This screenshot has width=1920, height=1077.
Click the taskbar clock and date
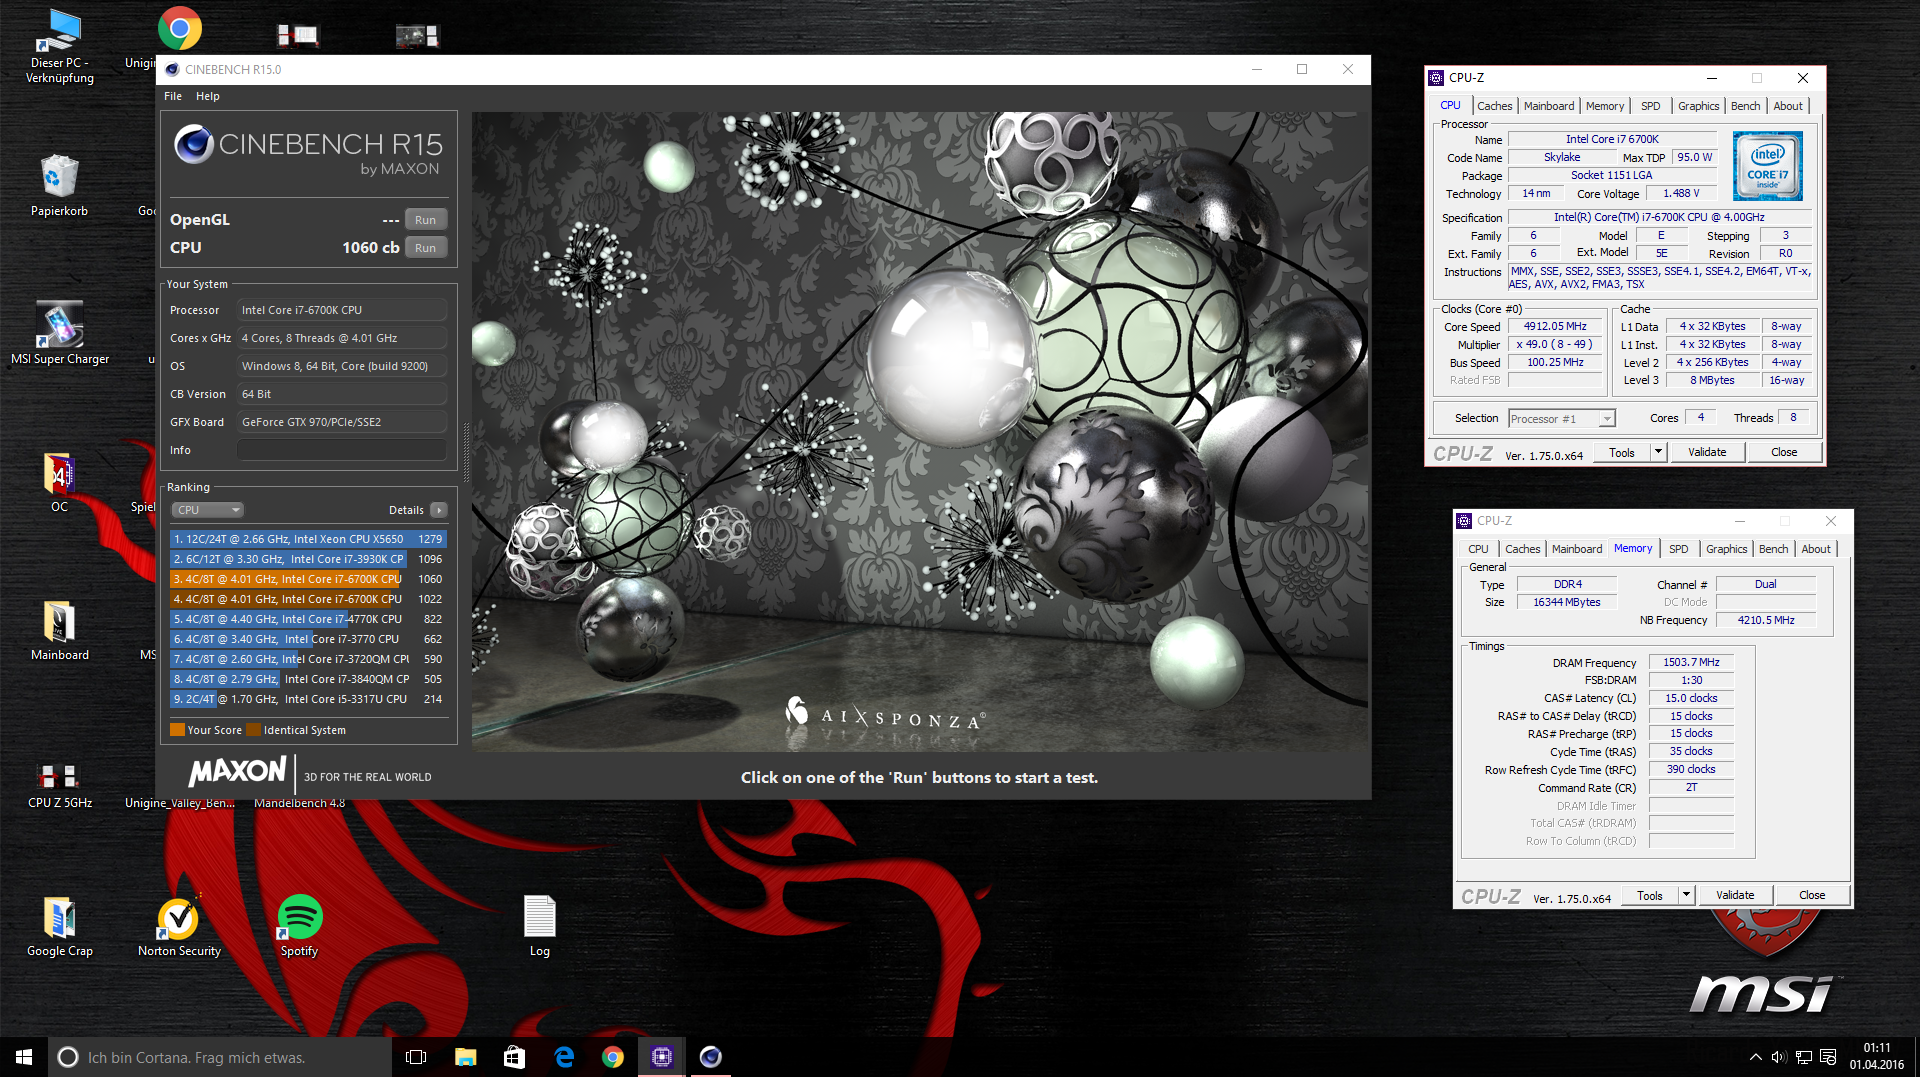(x=1877, y=1057)
